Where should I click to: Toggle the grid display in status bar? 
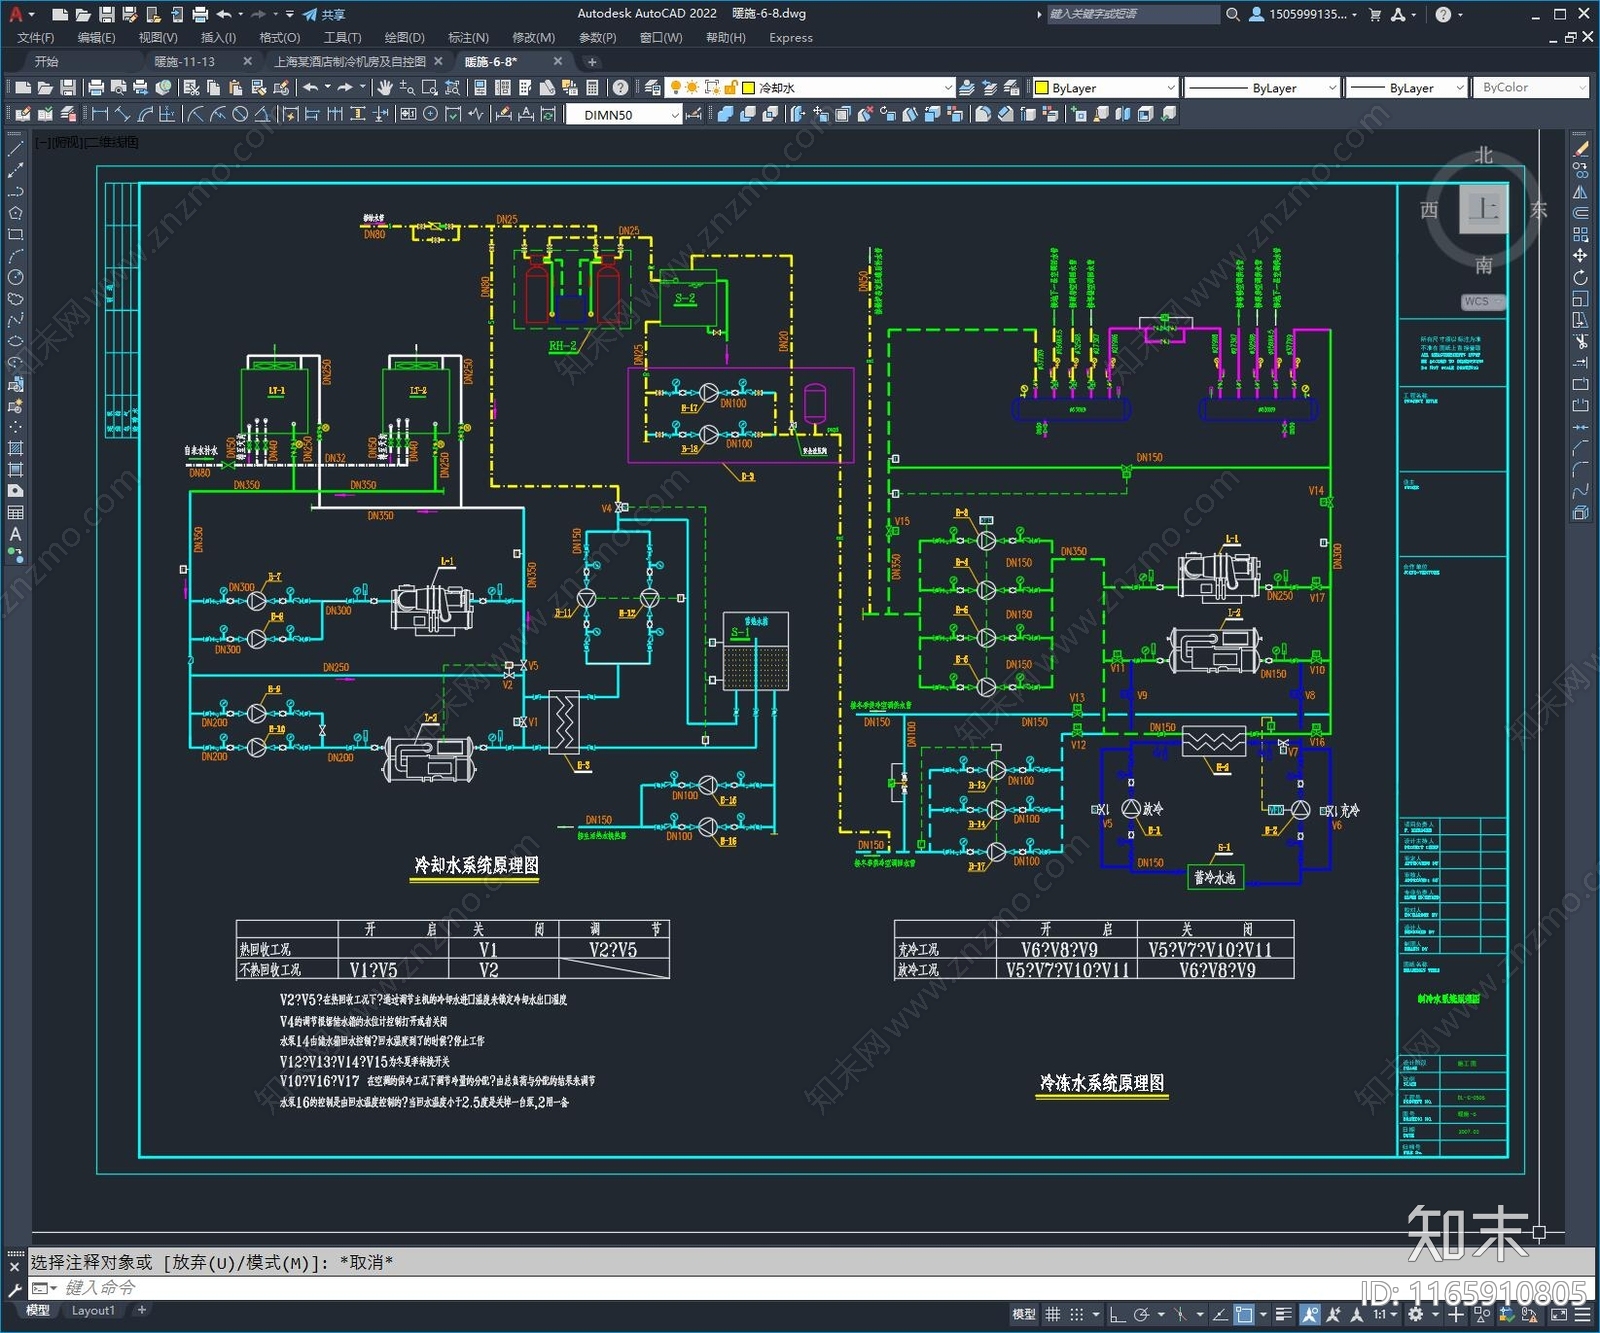click(1053, 1314)
